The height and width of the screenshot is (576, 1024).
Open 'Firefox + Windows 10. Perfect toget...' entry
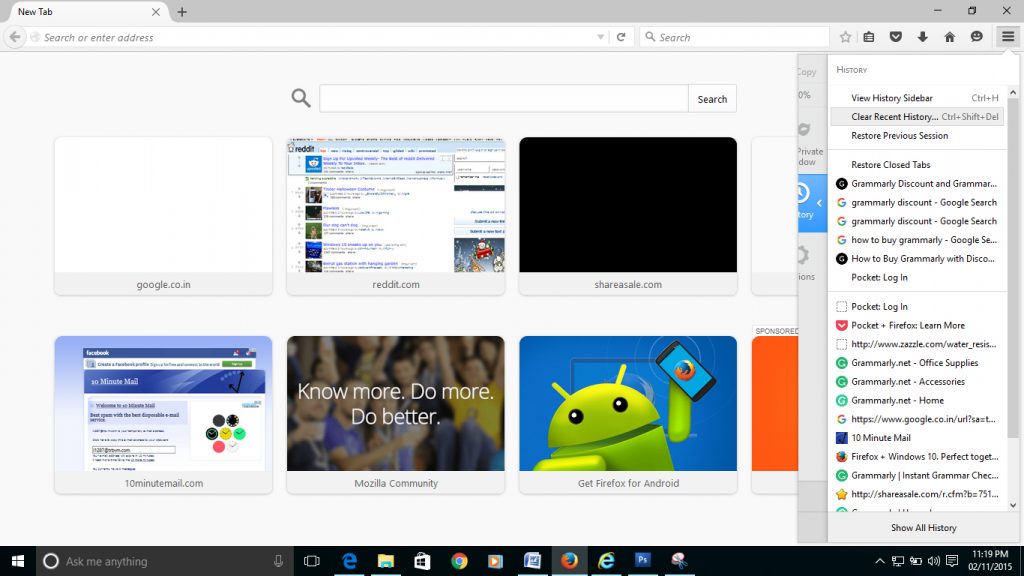point(918,457)
